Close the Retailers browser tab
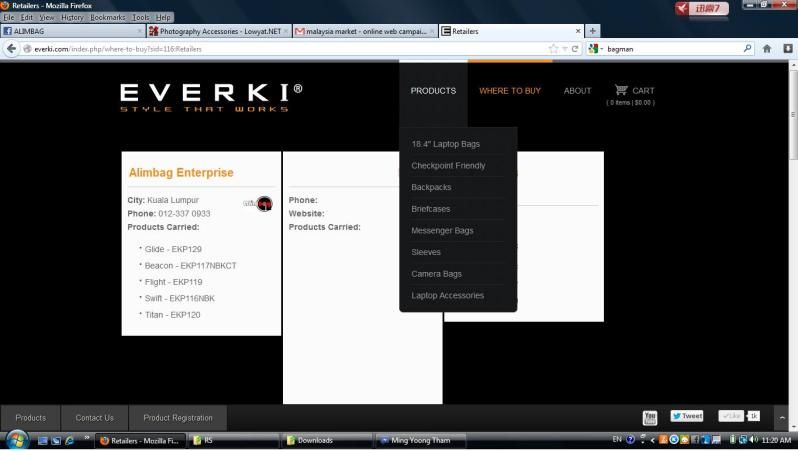Image resolution: width=798 pixels, height=451 pixels. pyautogui.click(x=577, y=31)
